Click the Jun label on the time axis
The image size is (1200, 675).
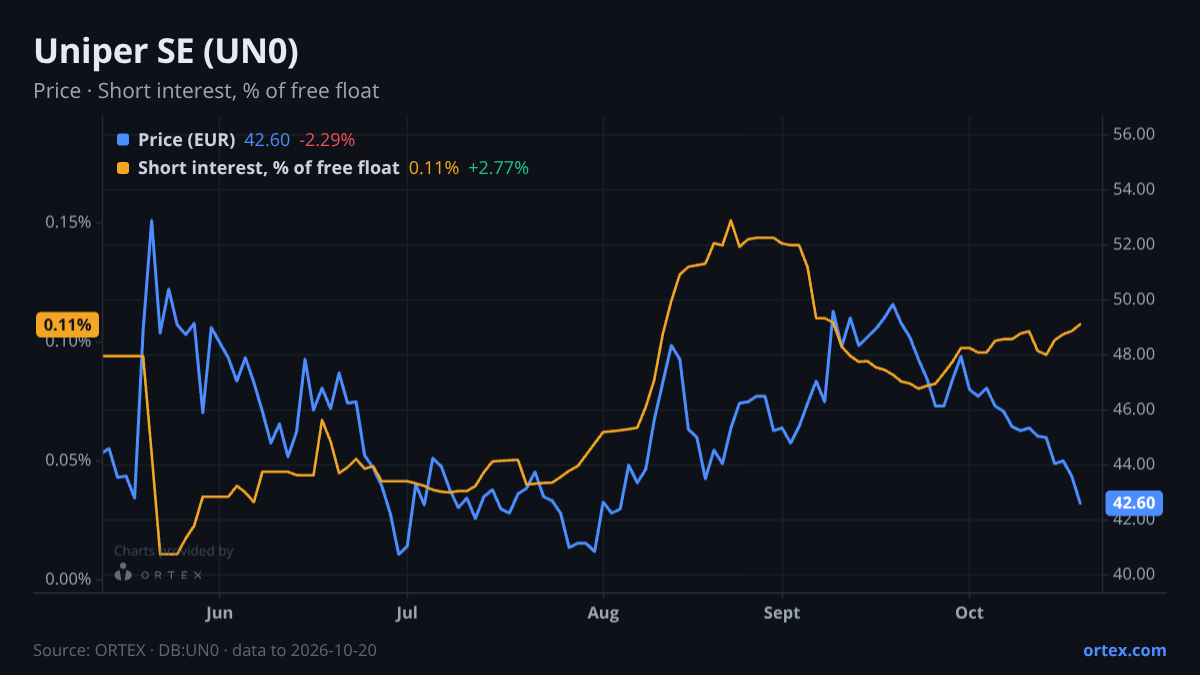[x=218, y=613]
